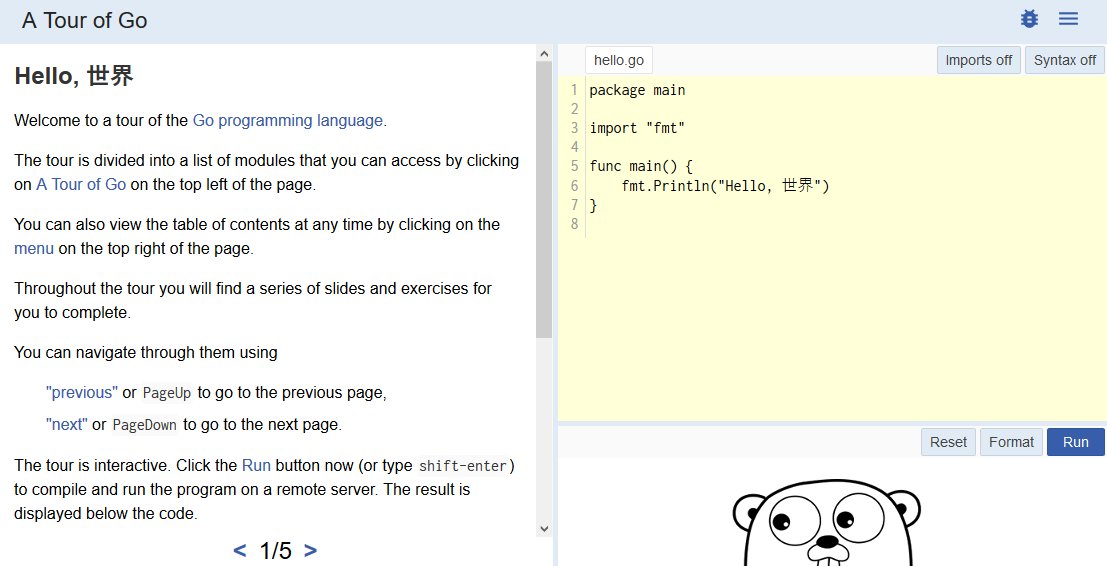Image resolution: width=1107 pixels, height=566 pixels.
Task: Click the Run link in paragraph
Action: pyautogui.click(x=256, y=466)
